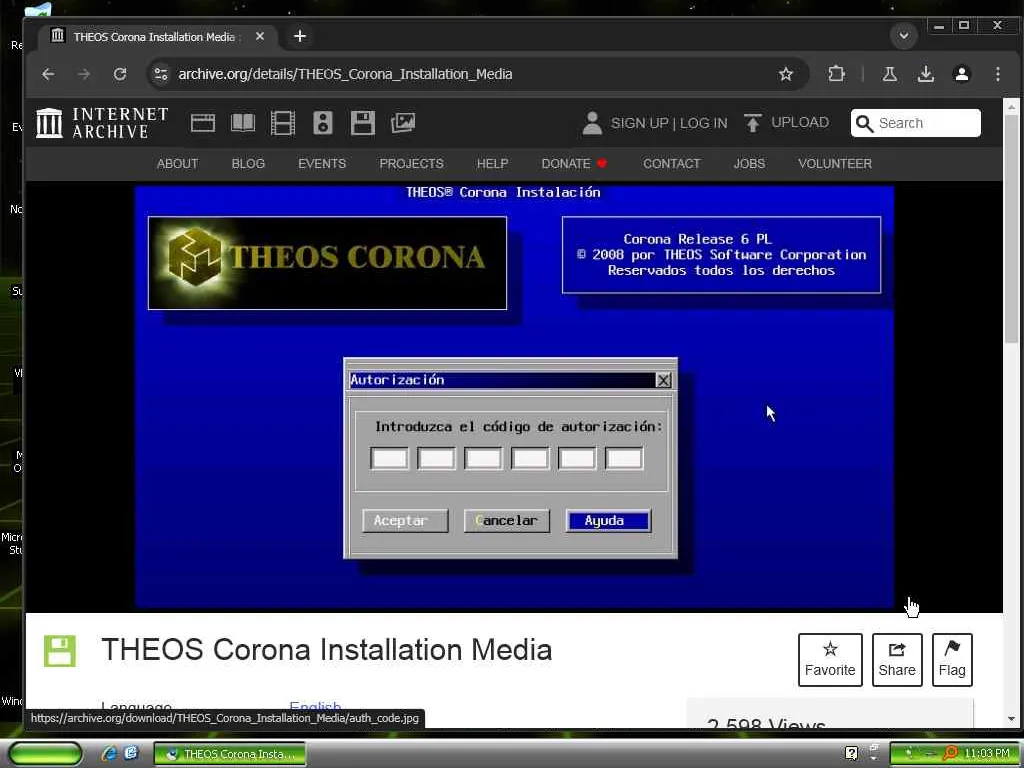Screen dimensions: 1024x768
Task: Open Internet Explorer from the quick launch
Action: pos(108,754)
